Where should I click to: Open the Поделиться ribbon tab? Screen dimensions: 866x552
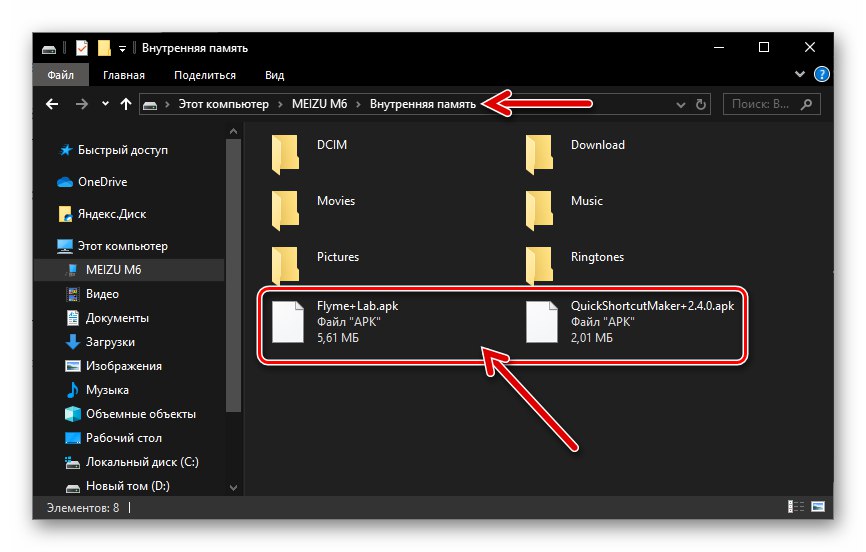tap(204, 75)
